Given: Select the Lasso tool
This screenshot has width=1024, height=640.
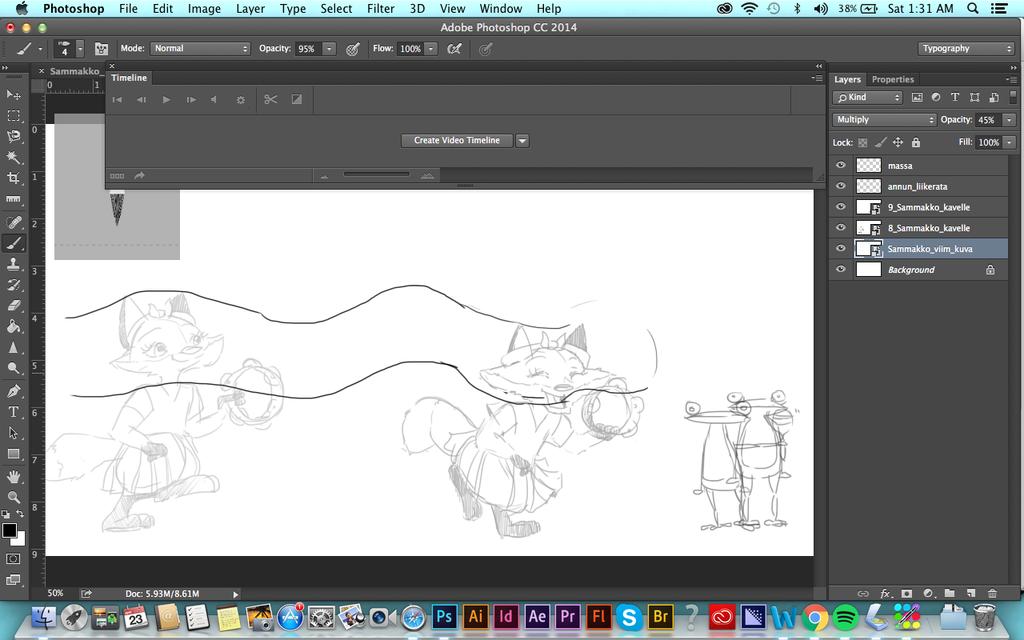Looking at the screenshot, I should click(13, 136).
